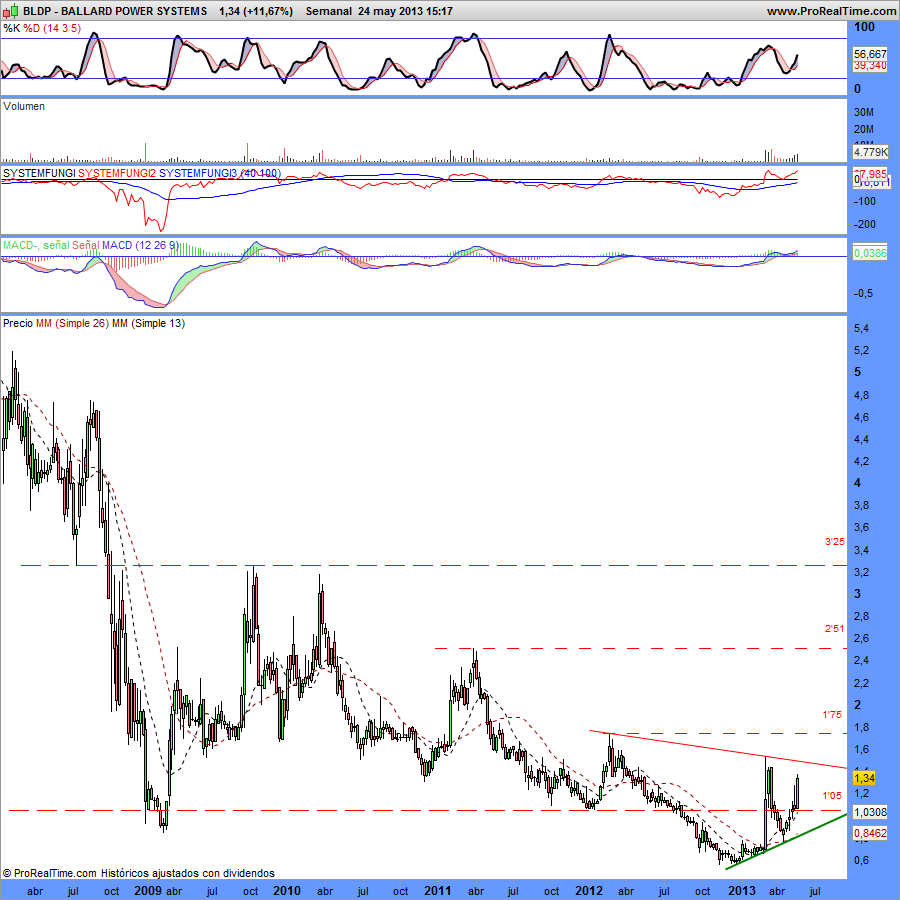Click the Señal MACD (12 26 9) label

pos(125,245)
